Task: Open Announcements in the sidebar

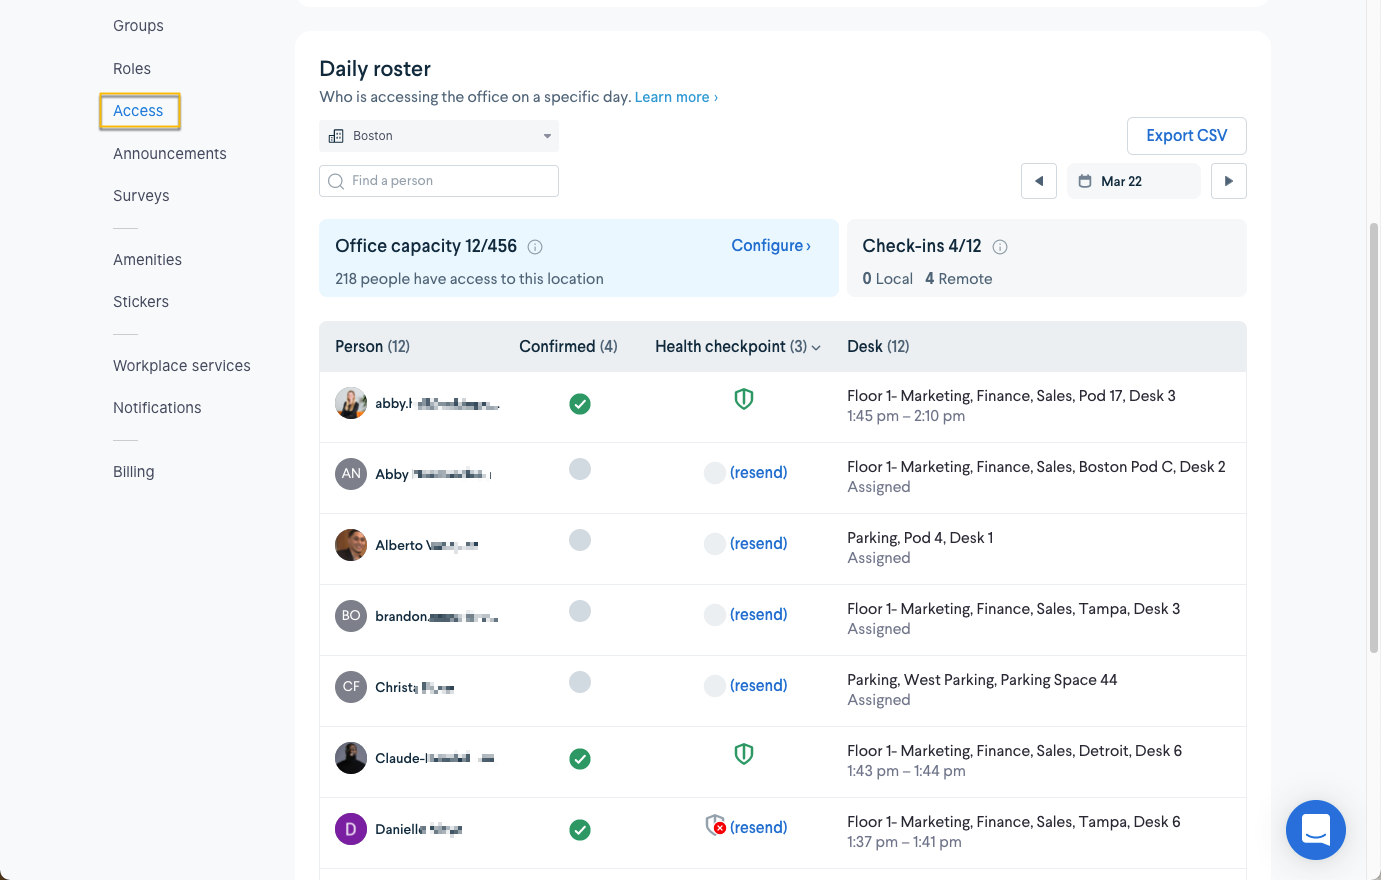Action: pos(170,154)
